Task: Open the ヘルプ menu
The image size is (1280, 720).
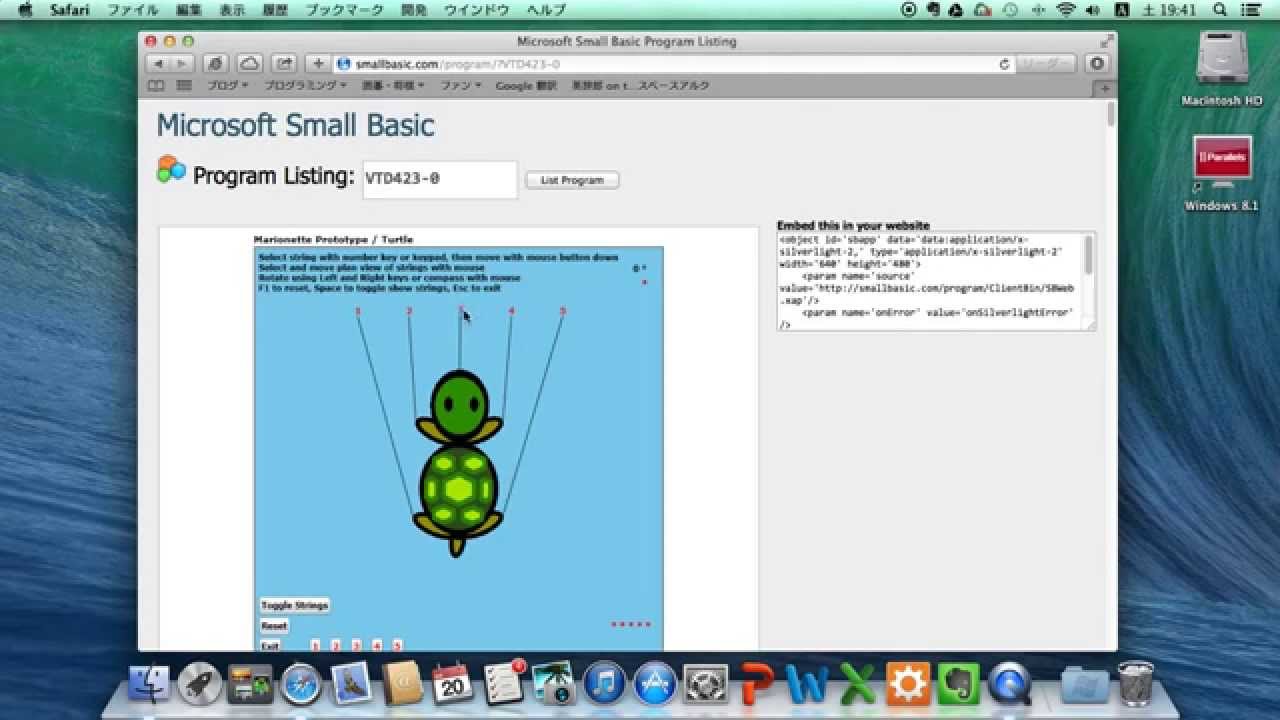Action: pyautogui.click(x=546, y=10)
